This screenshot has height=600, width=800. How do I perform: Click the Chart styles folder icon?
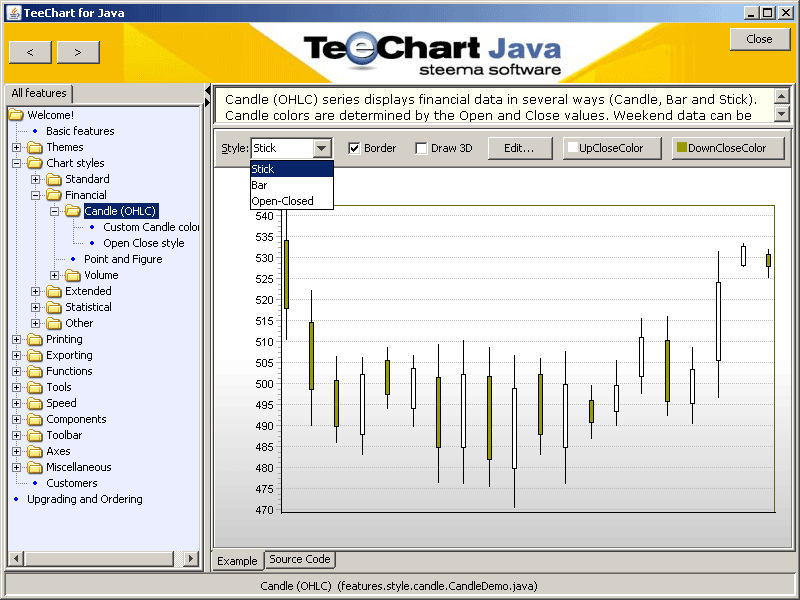click(35, 163)
